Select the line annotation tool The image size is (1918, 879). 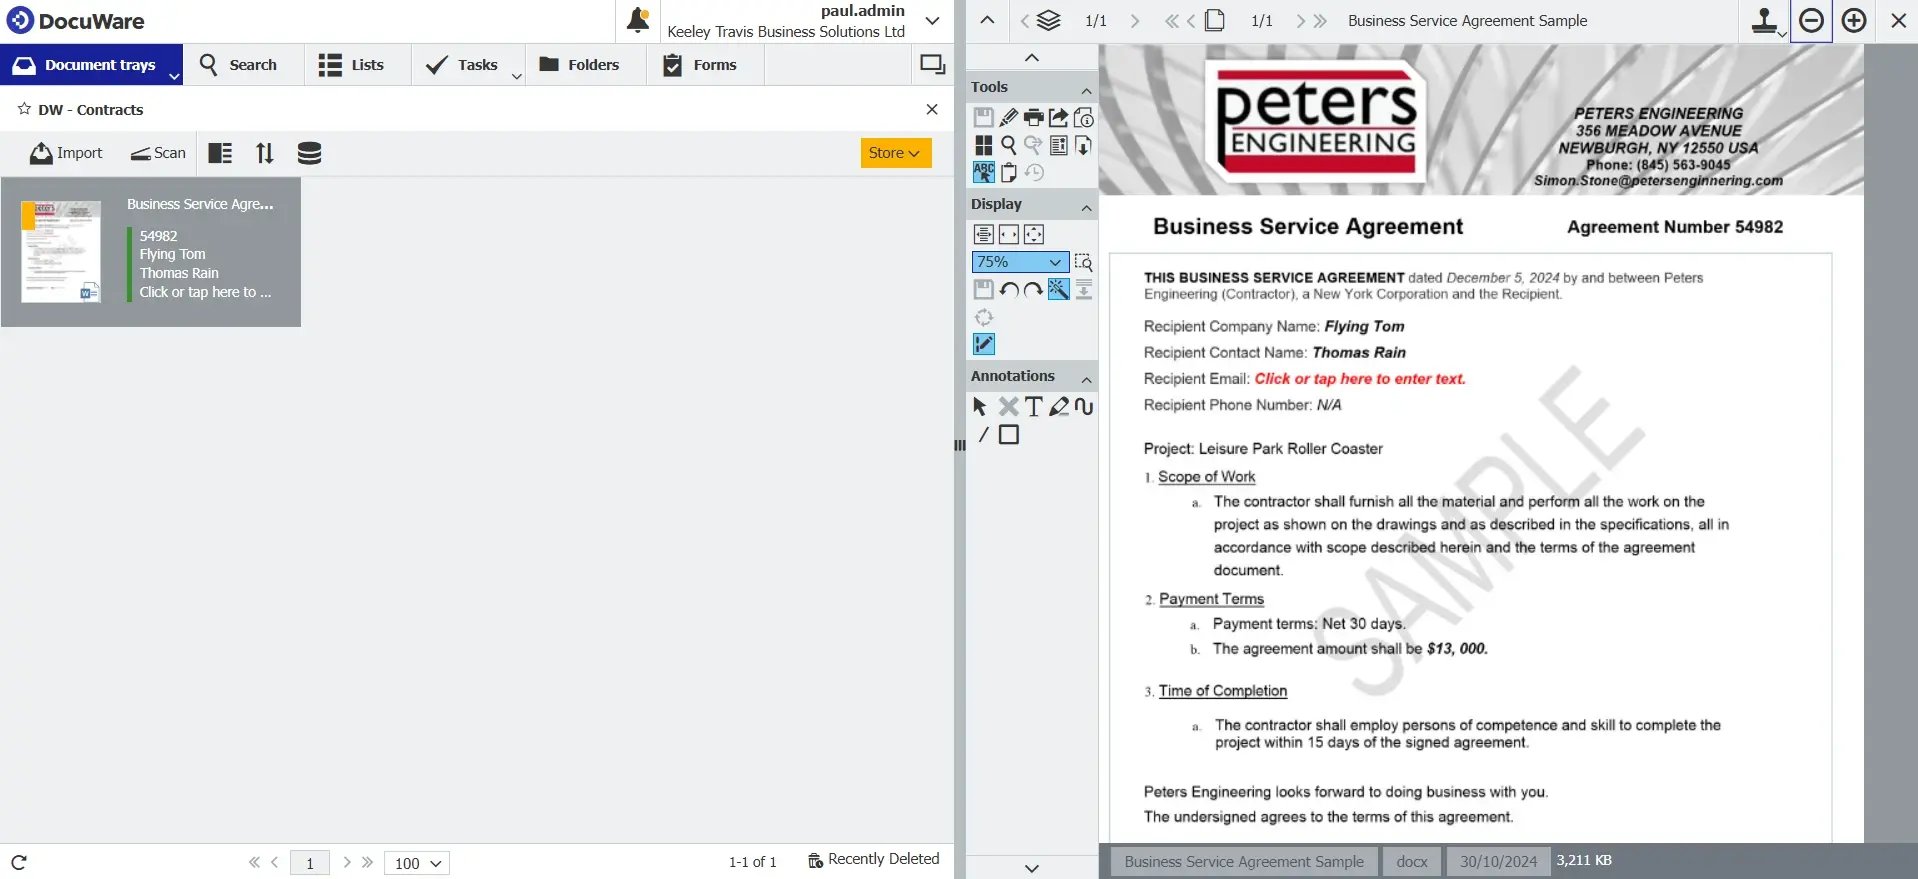coord(984,434)
